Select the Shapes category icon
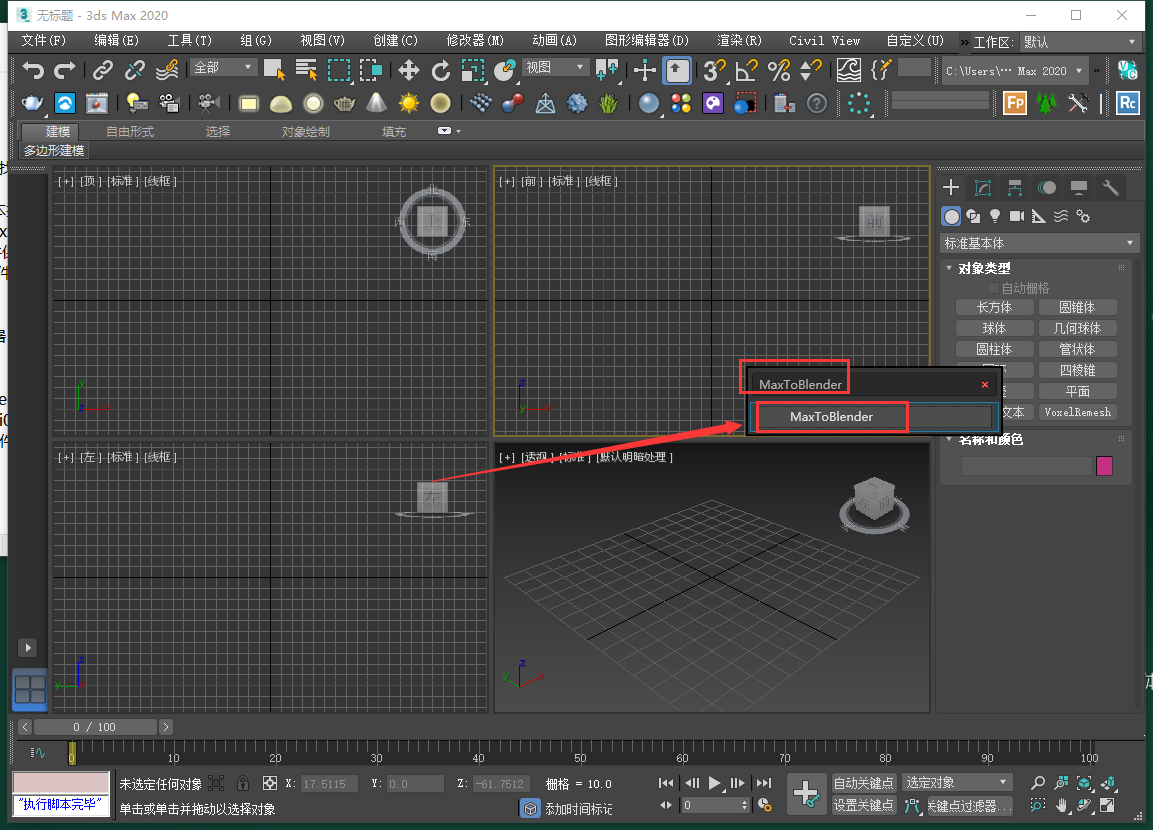This screenshot has width=1153, height=830. coord(974,216)
